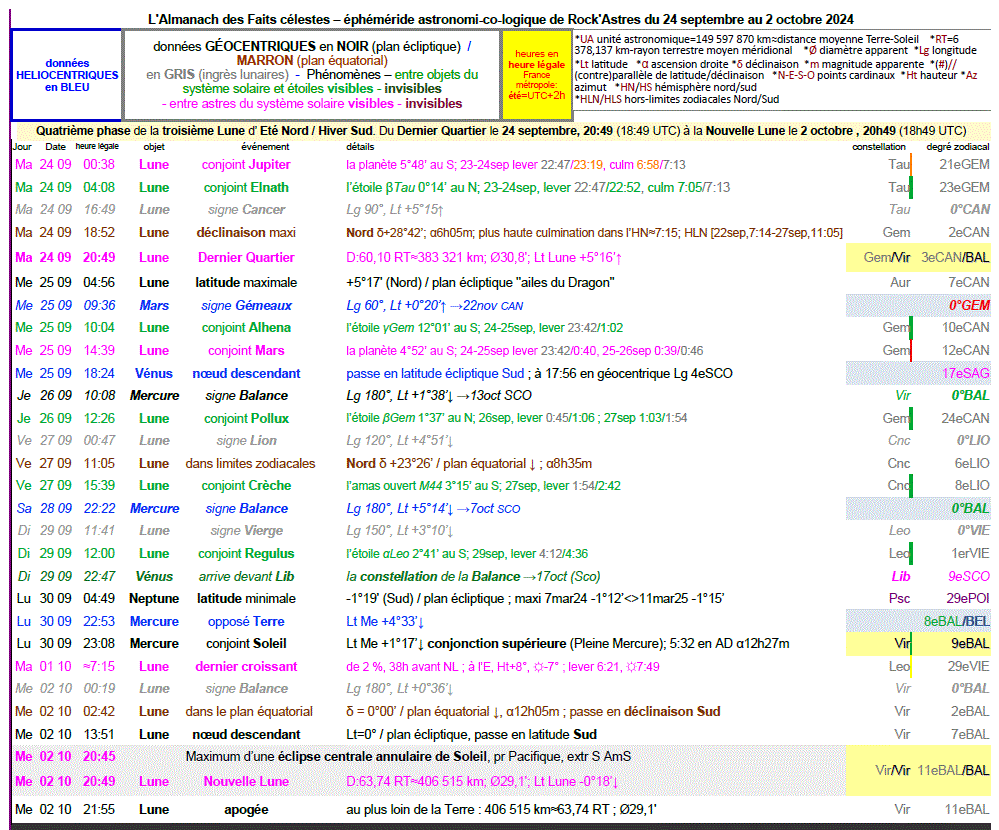Click the detail 'passe en latitude écliptique Sud'
999x830 pixels.
click(435, 373)
